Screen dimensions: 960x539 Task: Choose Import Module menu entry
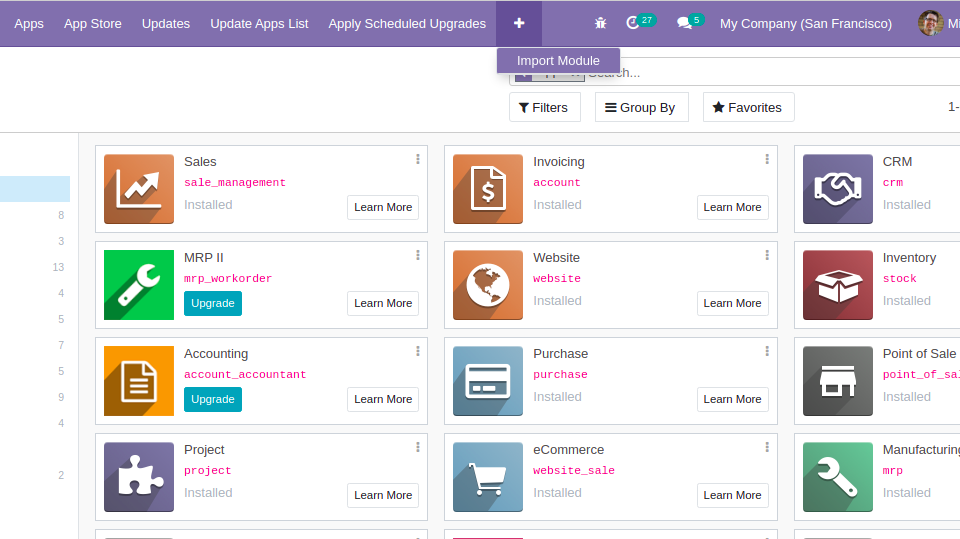[x=558, y=61]
